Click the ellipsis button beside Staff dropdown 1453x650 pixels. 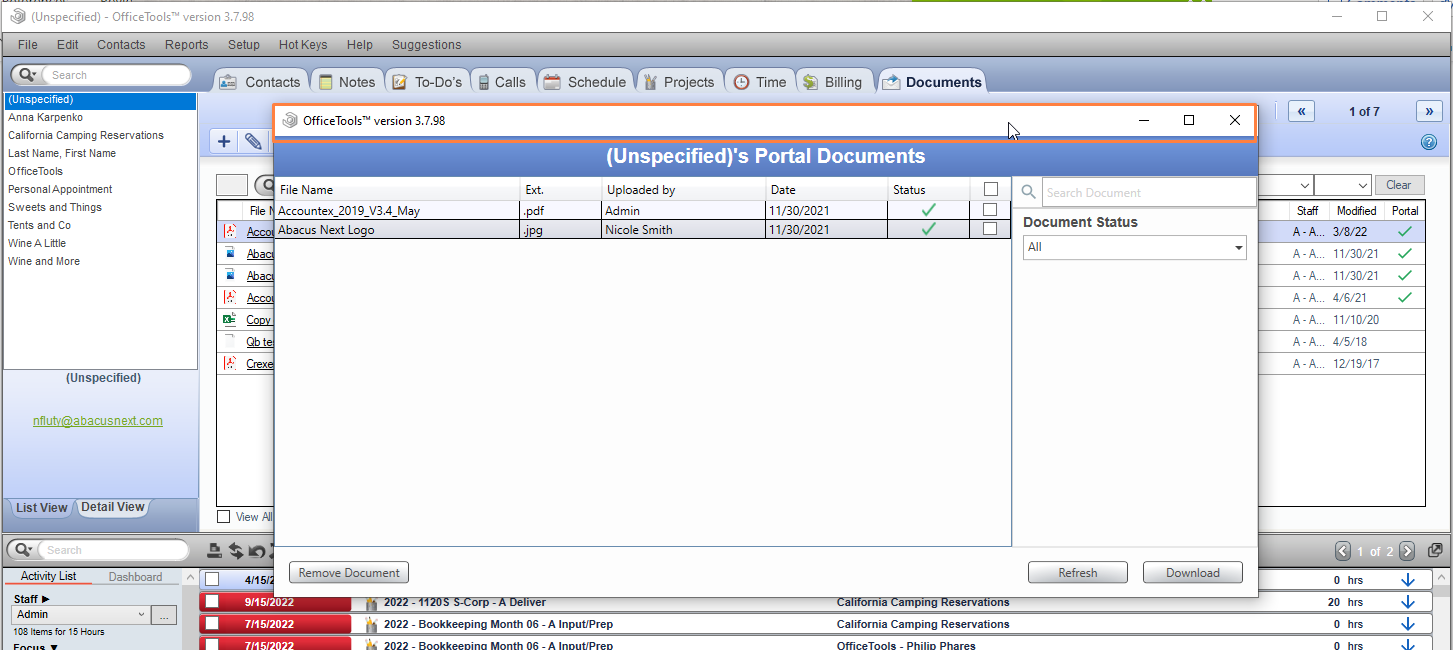click(x=165, y=615)
